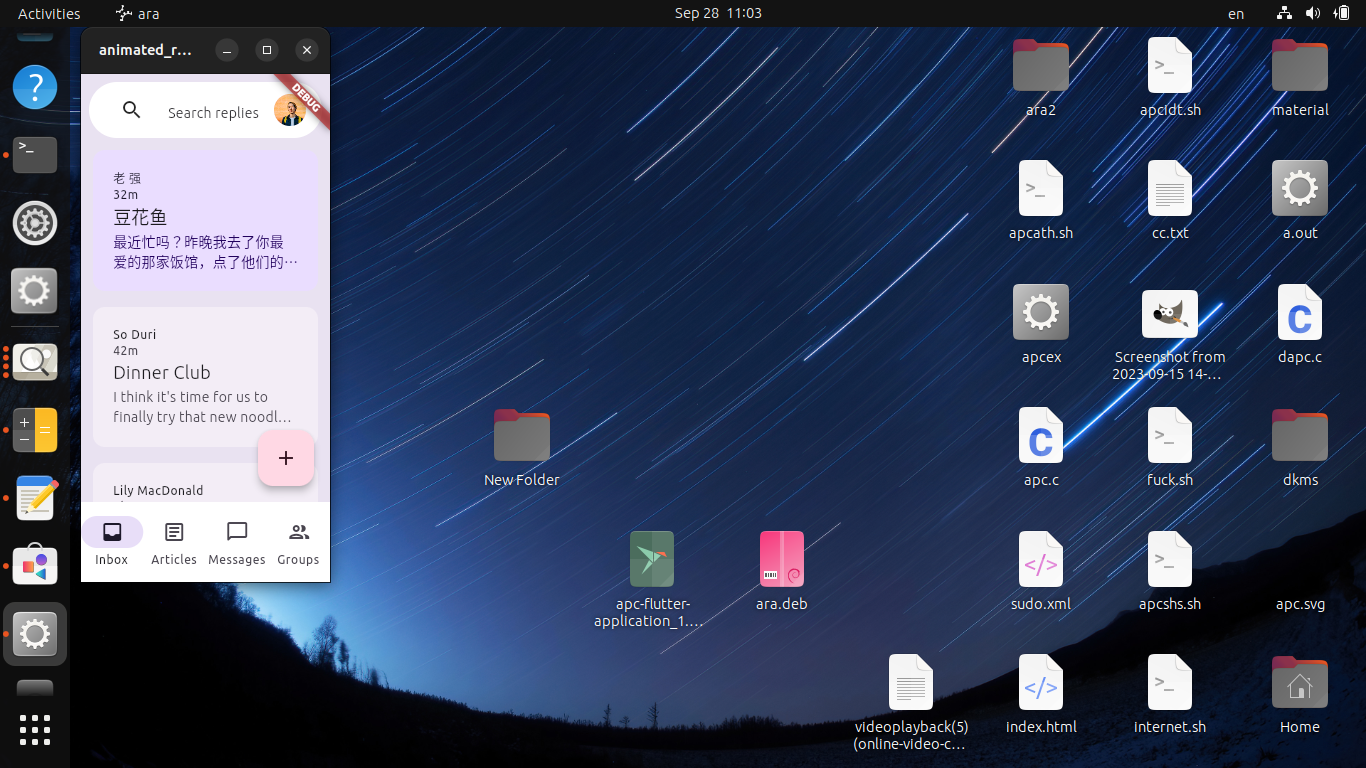
Task: Open Show Applications grid in dock
Action: (x=34, y=730)
